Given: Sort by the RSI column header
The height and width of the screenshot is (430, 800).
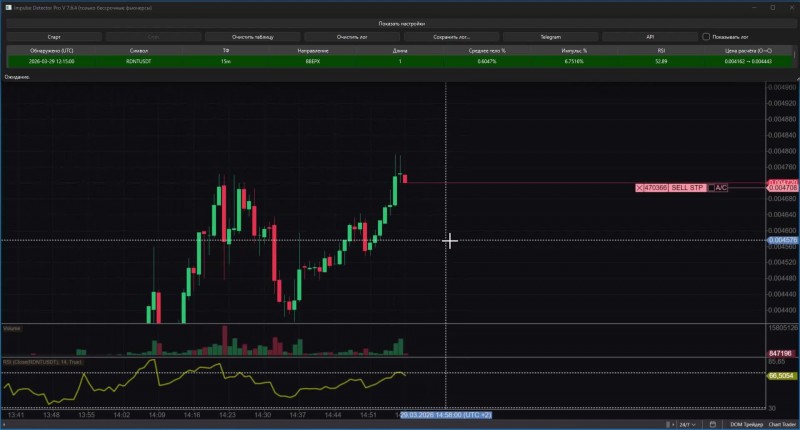Looking at the screenshot, I should coord(661,50).
